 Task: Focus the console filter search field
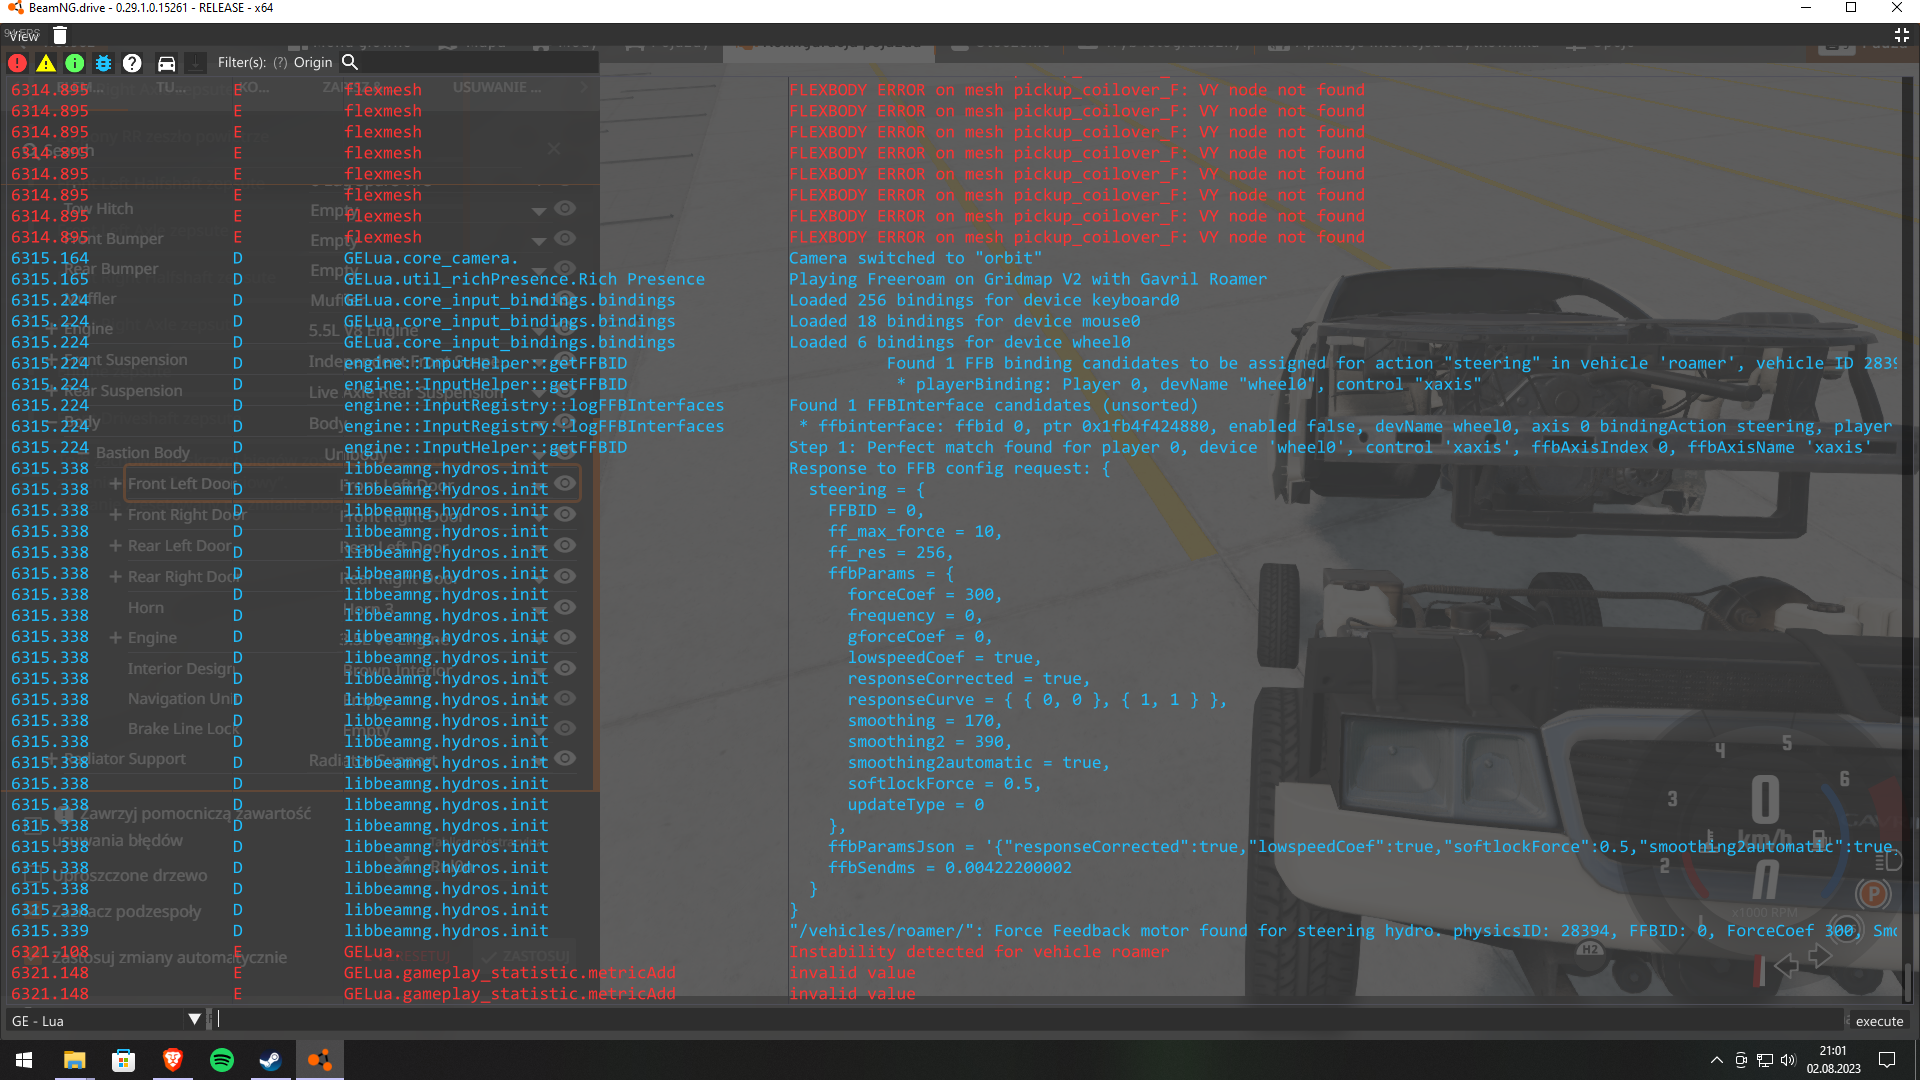tap(480, 62)
